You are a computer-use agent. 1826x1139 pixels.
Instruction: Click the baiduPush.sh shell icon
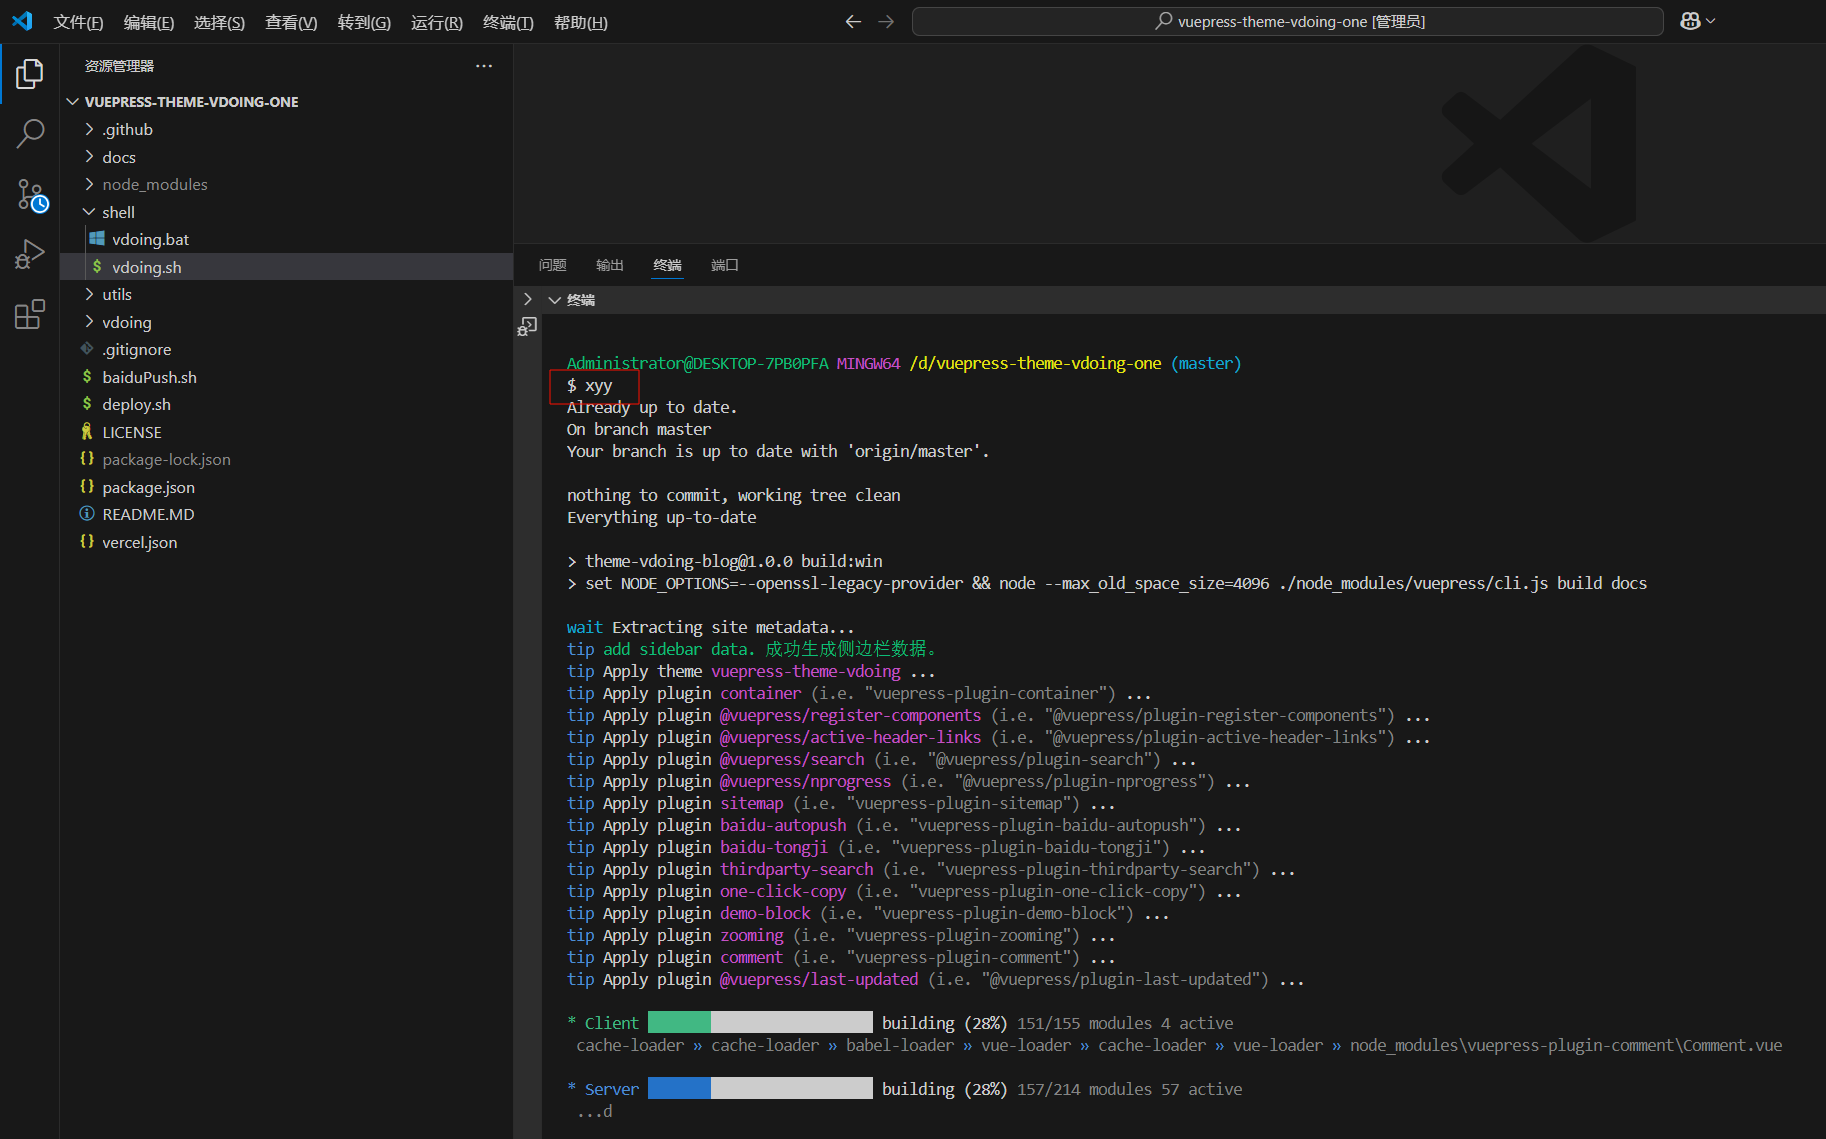[x=87, y=377]
